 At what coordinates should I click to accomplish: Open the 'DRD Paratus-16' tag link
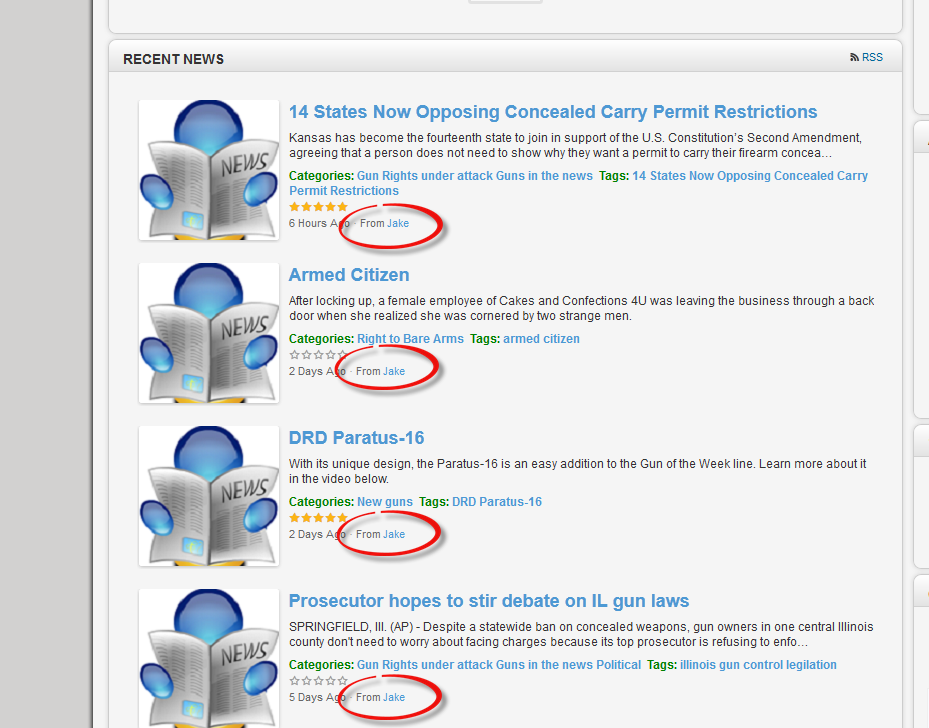coord(496,502)
